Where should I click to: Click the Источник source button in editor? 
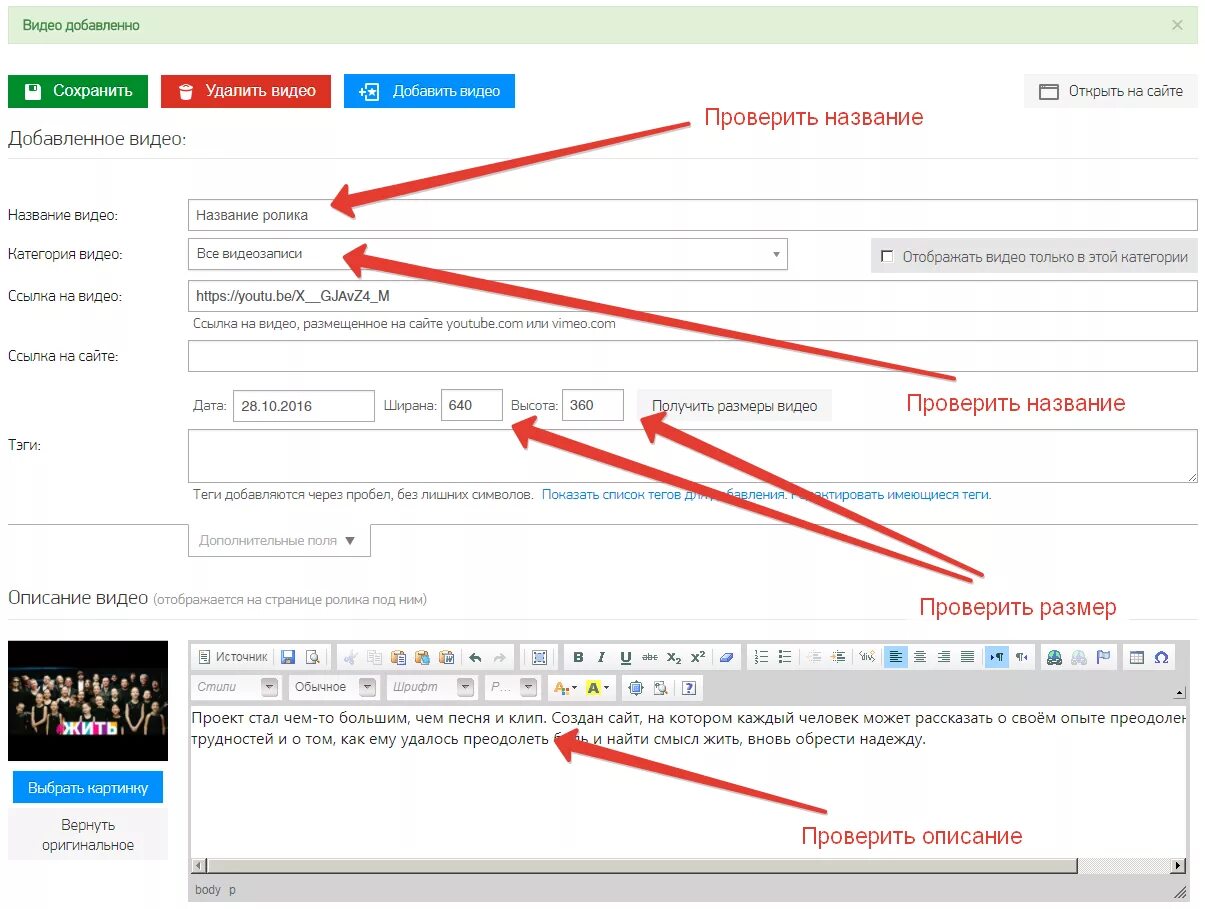[233, 657]
